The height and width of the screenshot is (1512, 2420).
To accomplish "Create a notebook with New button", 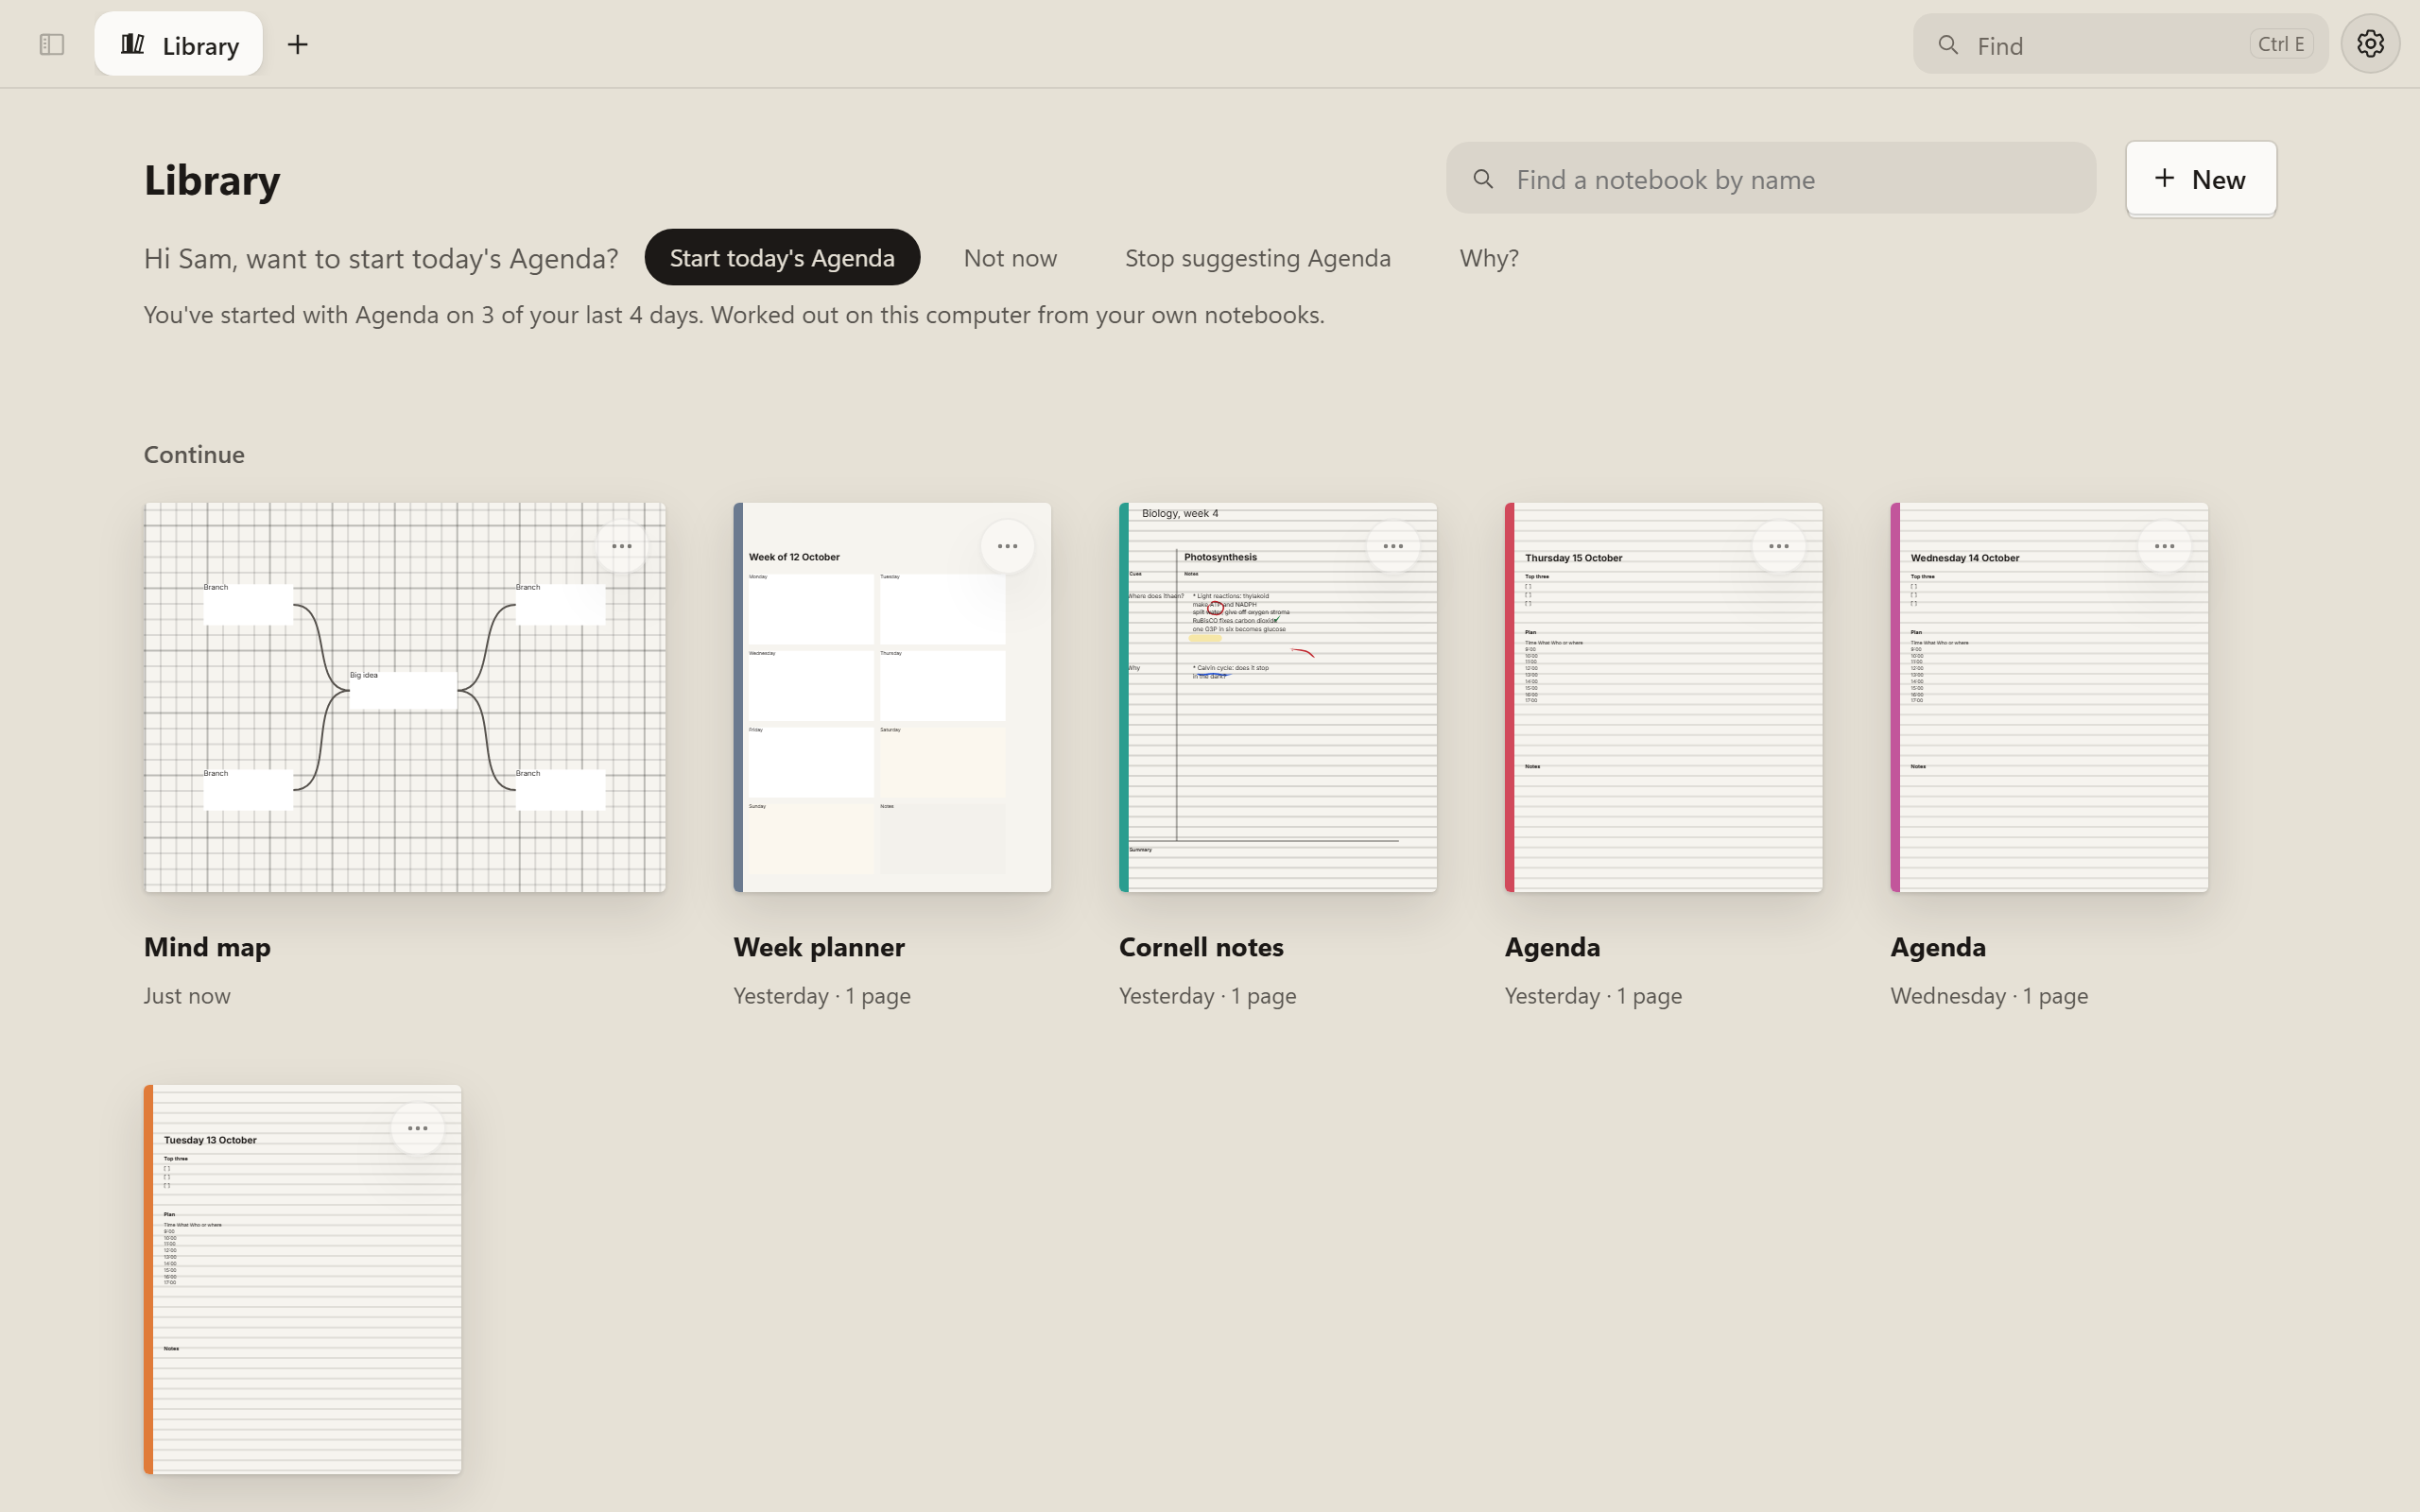I will (x=2201, y=179).
